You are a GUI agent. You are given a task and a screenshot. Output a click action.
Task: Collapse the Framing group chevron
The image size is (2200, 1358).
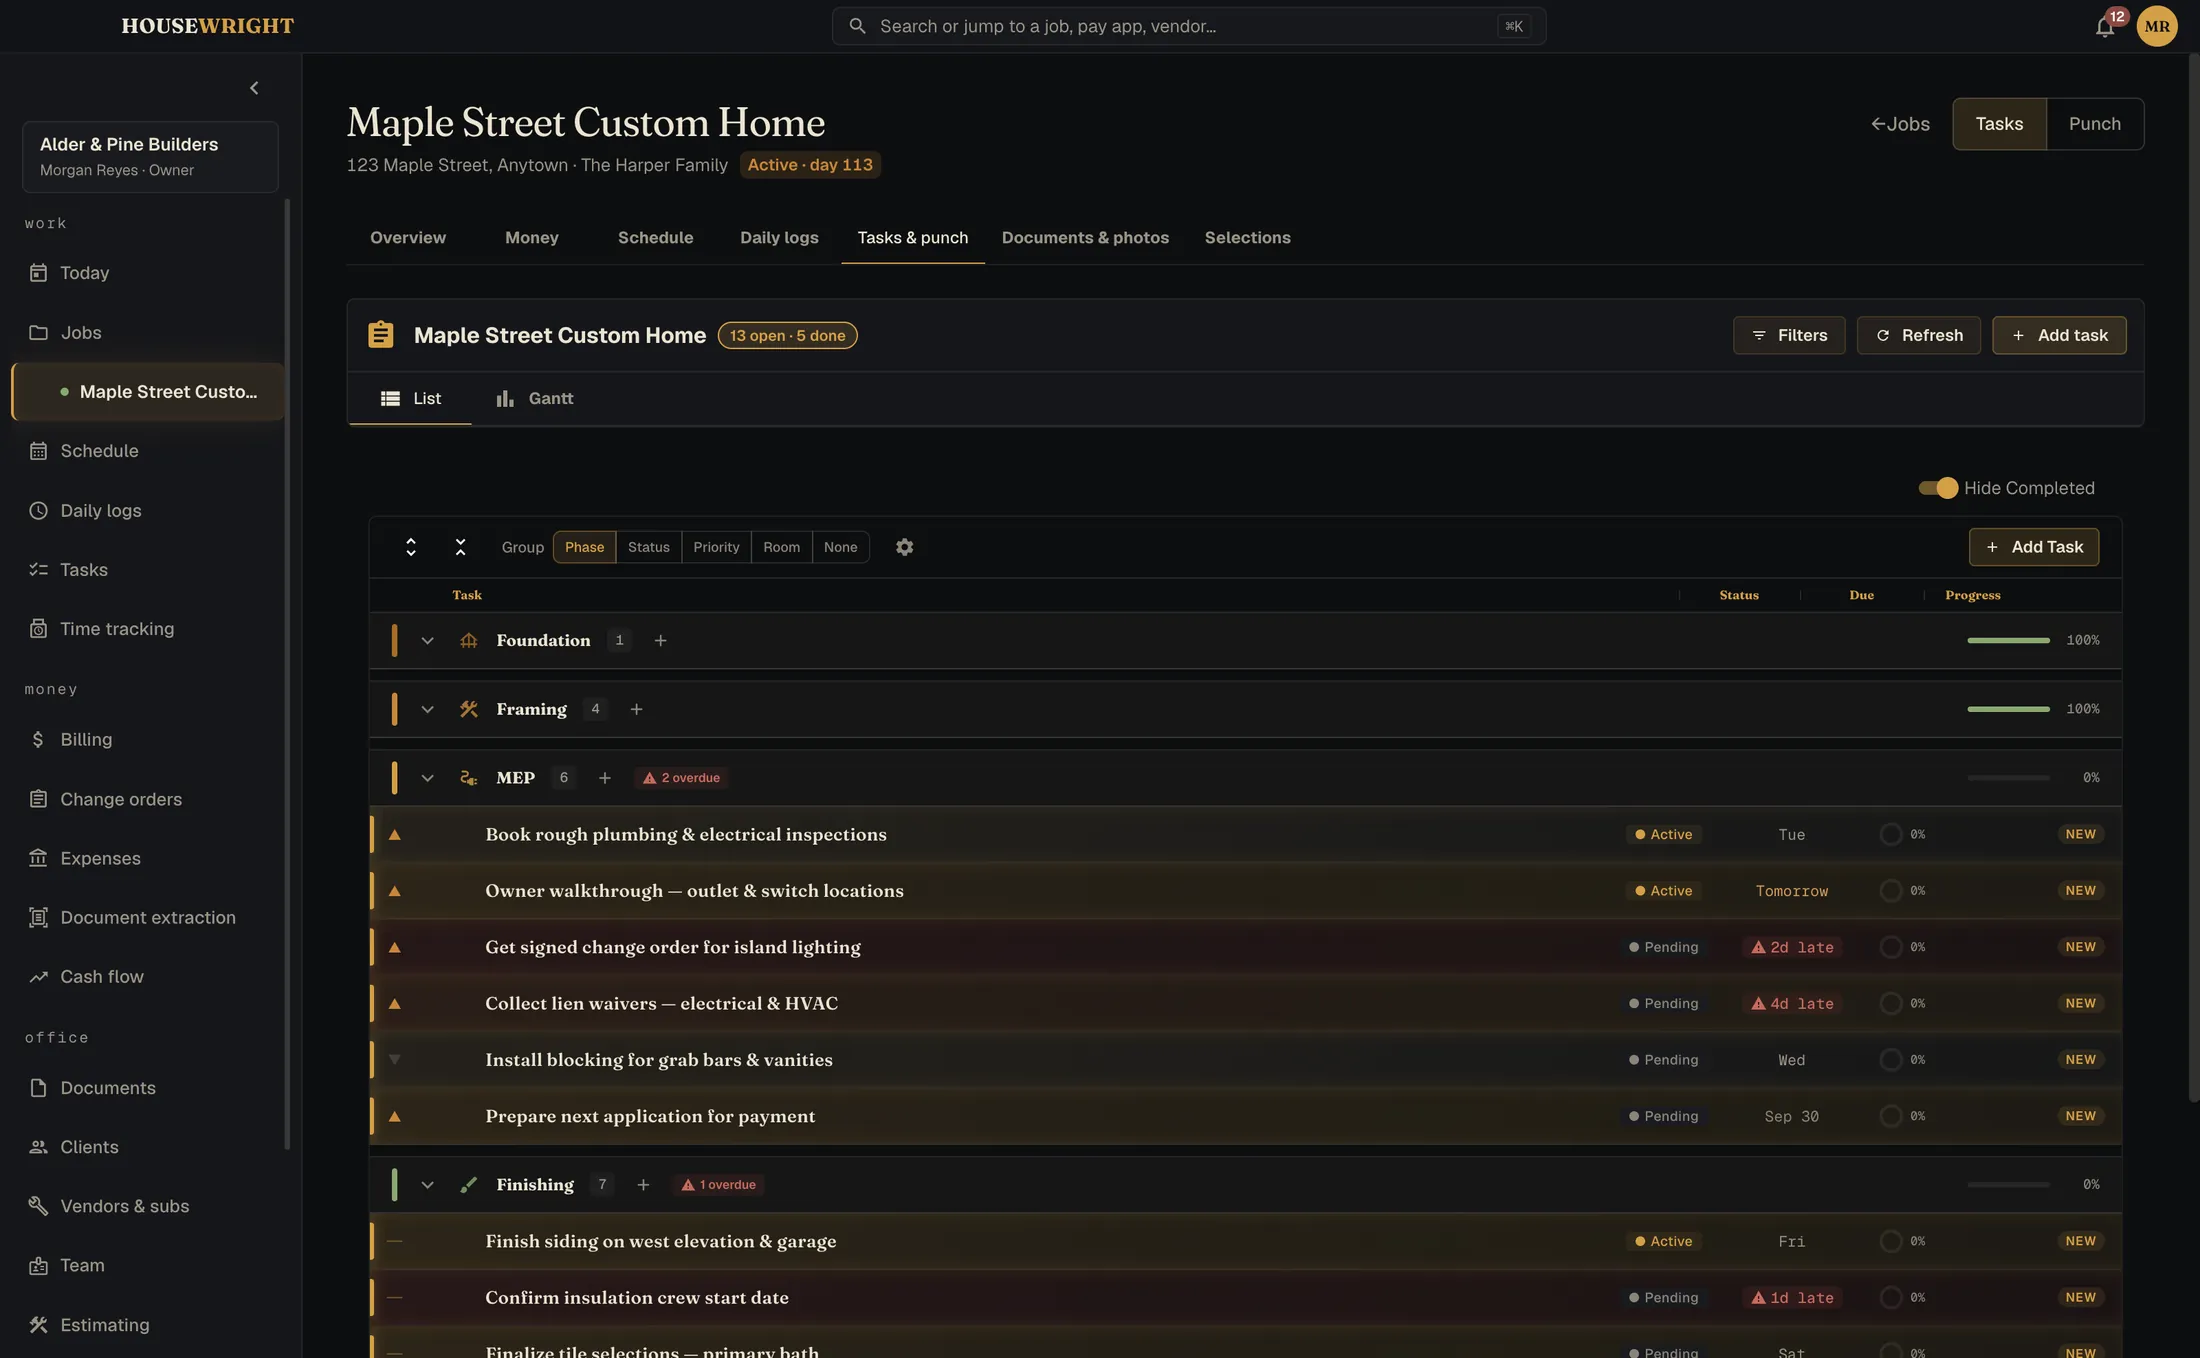427,709
